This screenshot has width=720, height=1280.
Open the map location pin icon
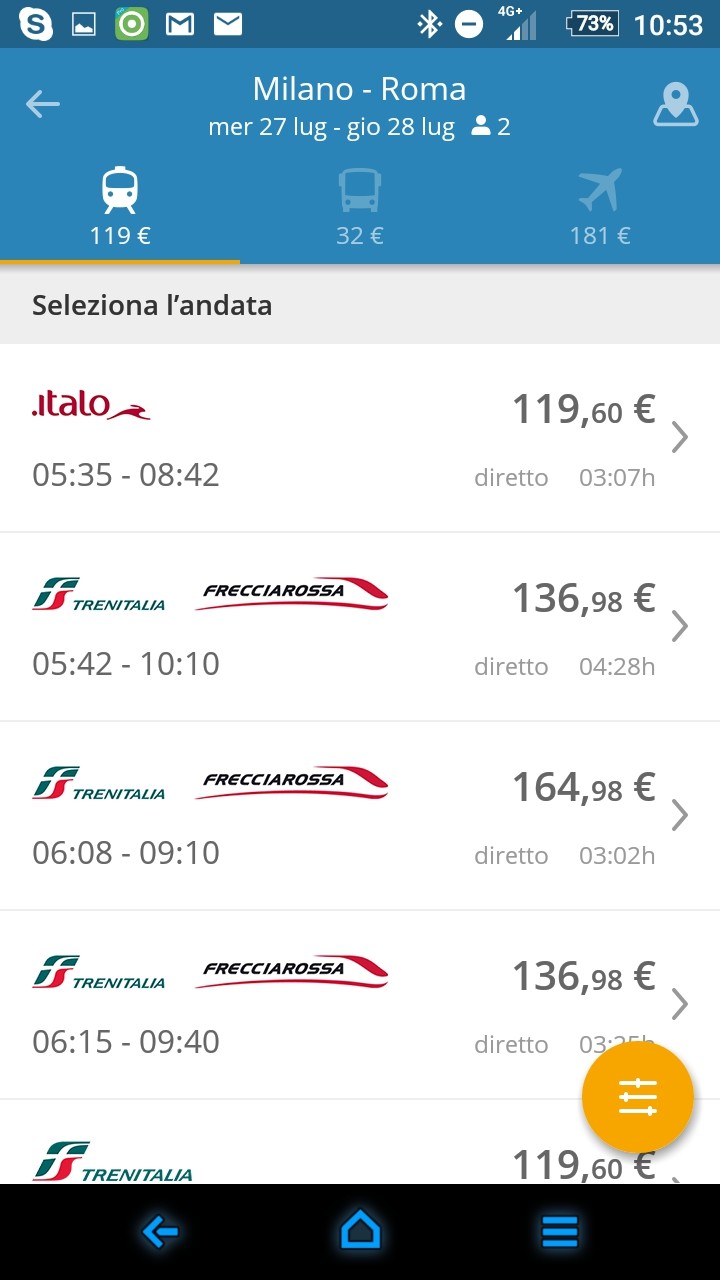click(675, 104)
